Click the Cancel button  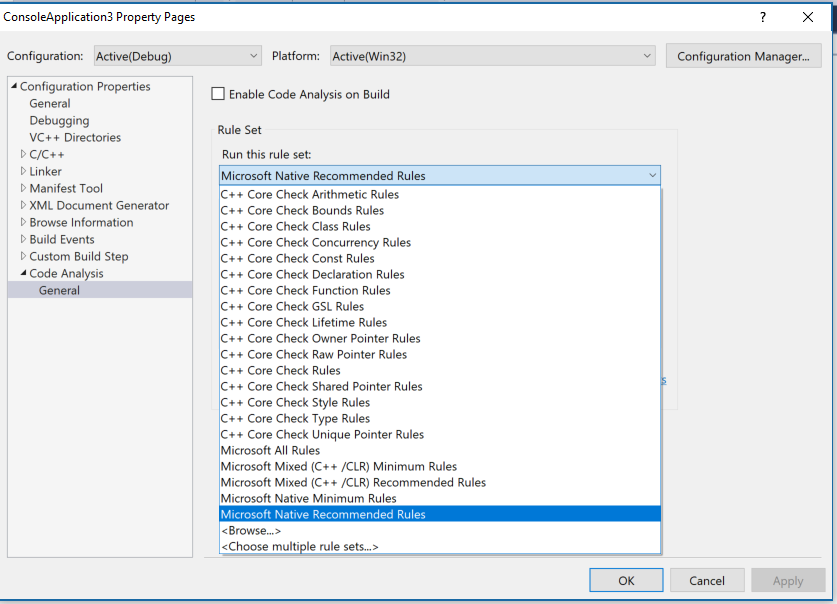[x=707, y=580]
